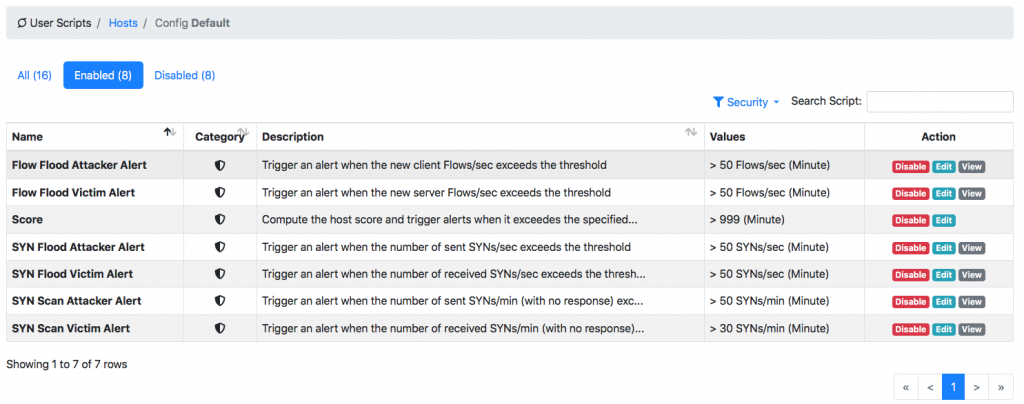
Task: Open the Security category filter dropdown
Action: [x=746, y=102]
